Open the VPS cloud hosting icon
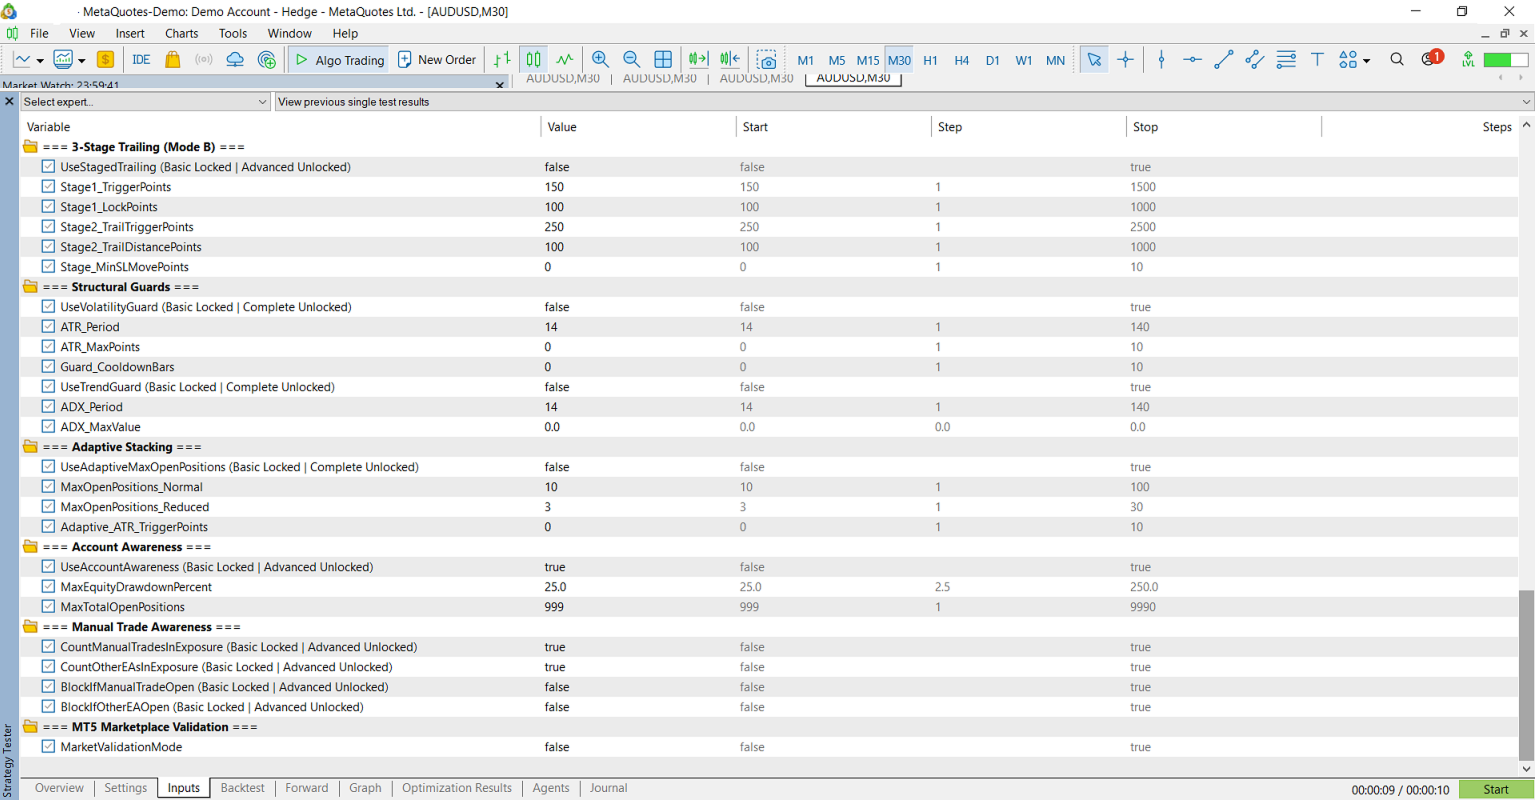 pyautogui.click(x=235, y=60)
